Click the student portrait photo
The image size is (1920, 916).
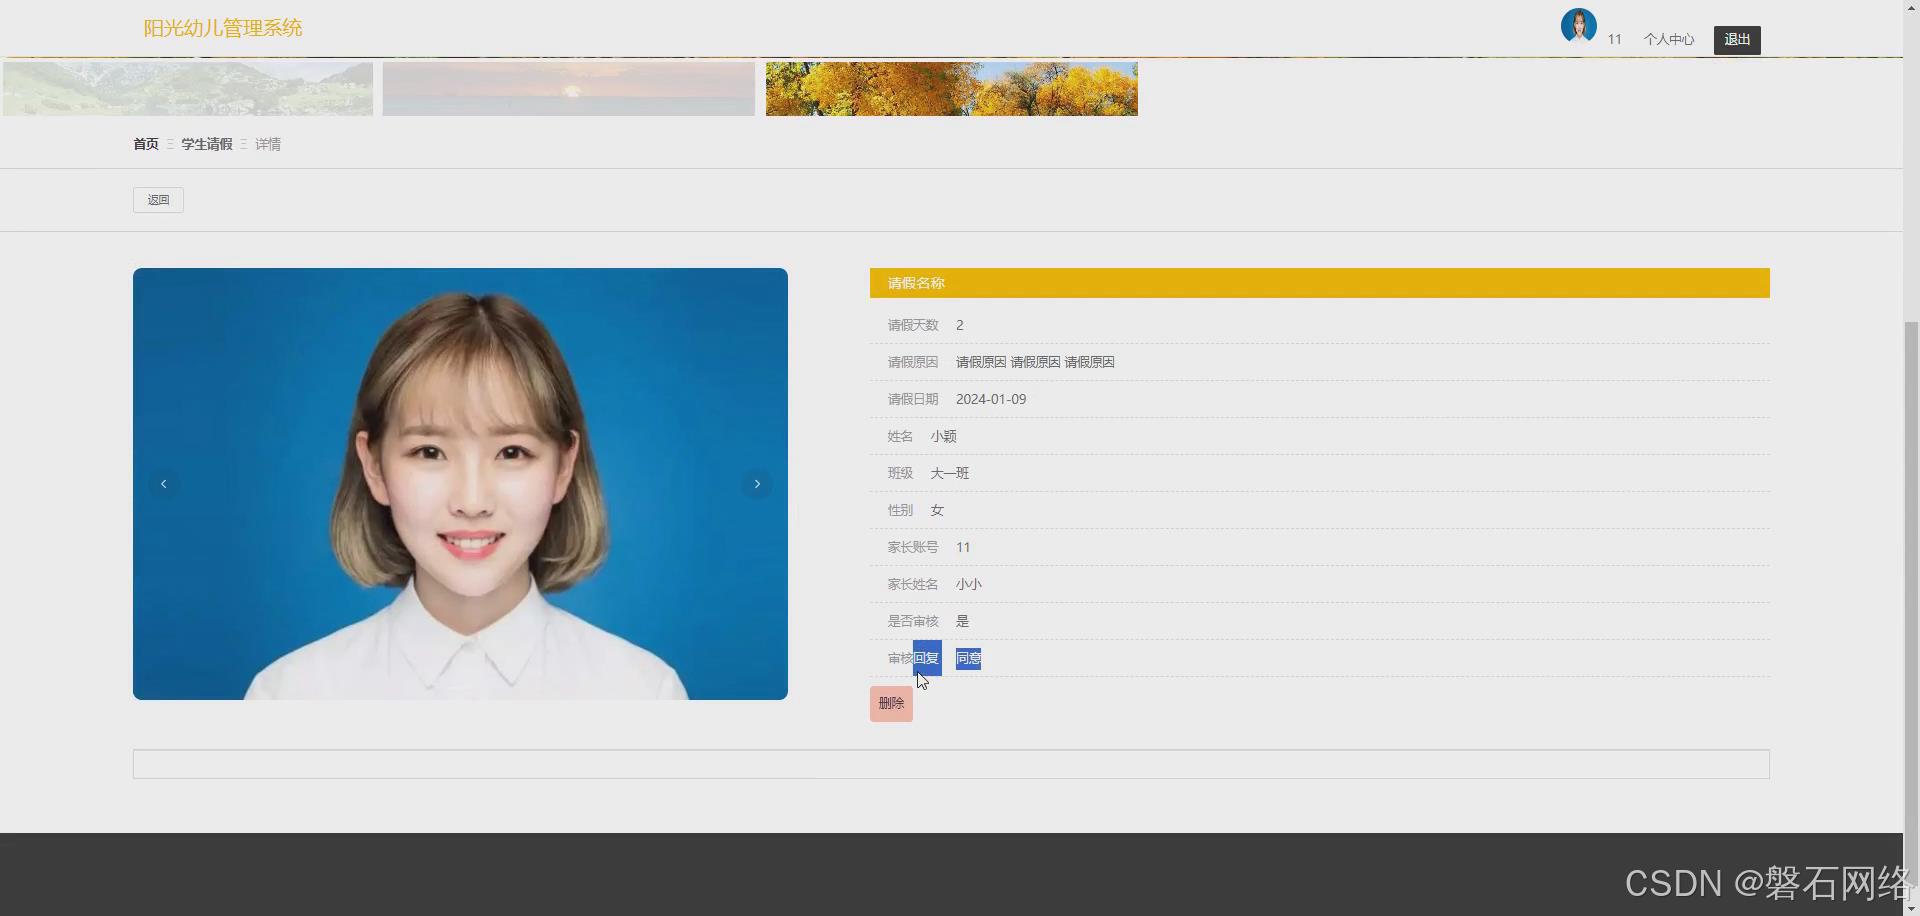click(460, 484)
